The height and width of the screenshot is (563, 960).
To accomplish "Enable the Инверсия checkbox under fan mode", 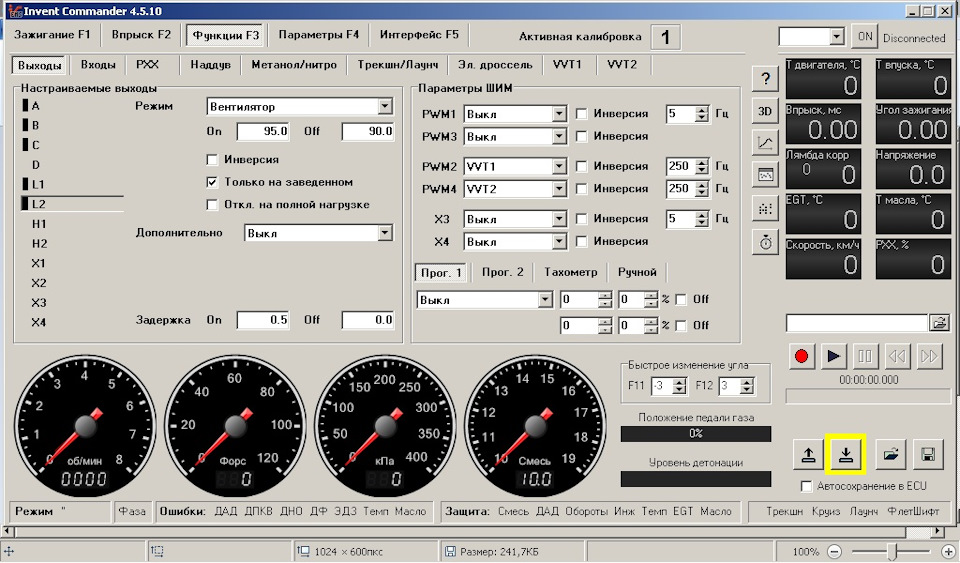I will click(212, 159).
